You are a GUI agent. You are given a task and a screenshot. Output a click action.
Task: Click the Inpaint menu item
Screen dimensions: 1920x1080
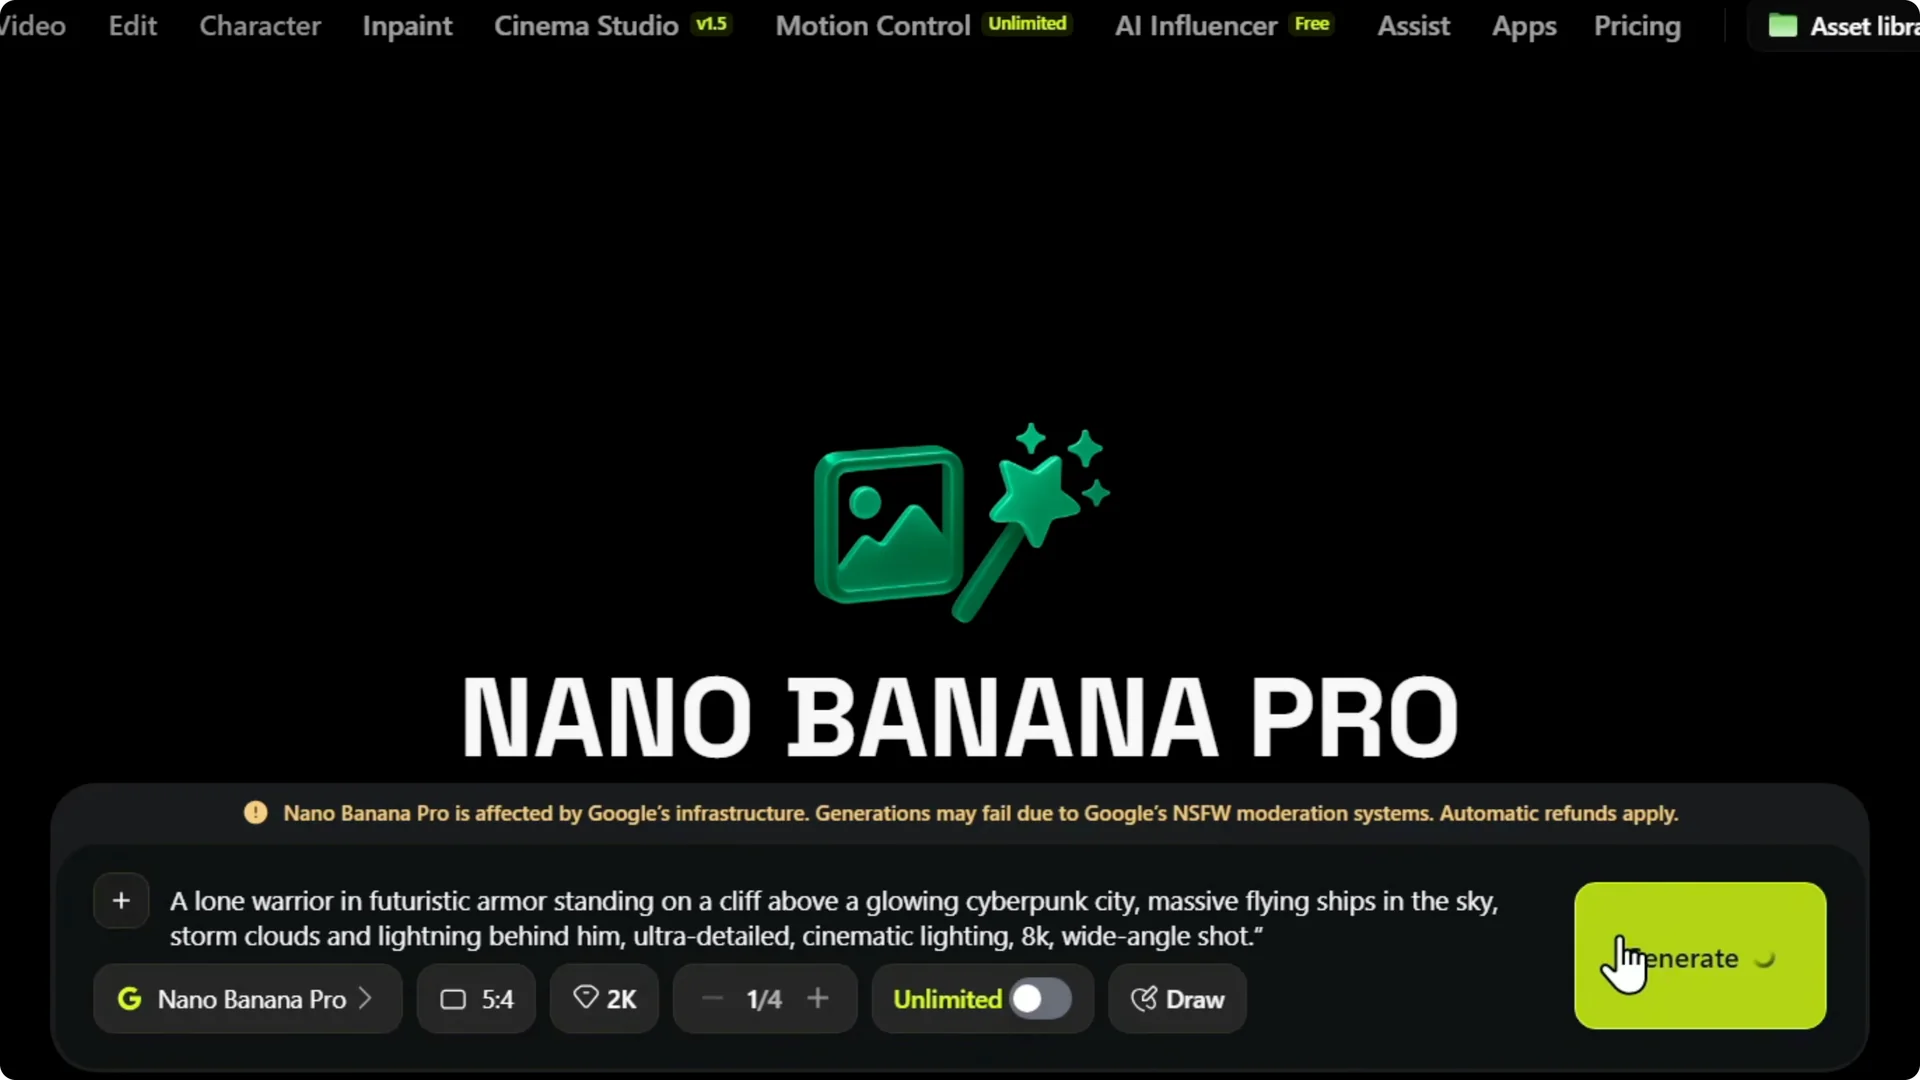407,27
